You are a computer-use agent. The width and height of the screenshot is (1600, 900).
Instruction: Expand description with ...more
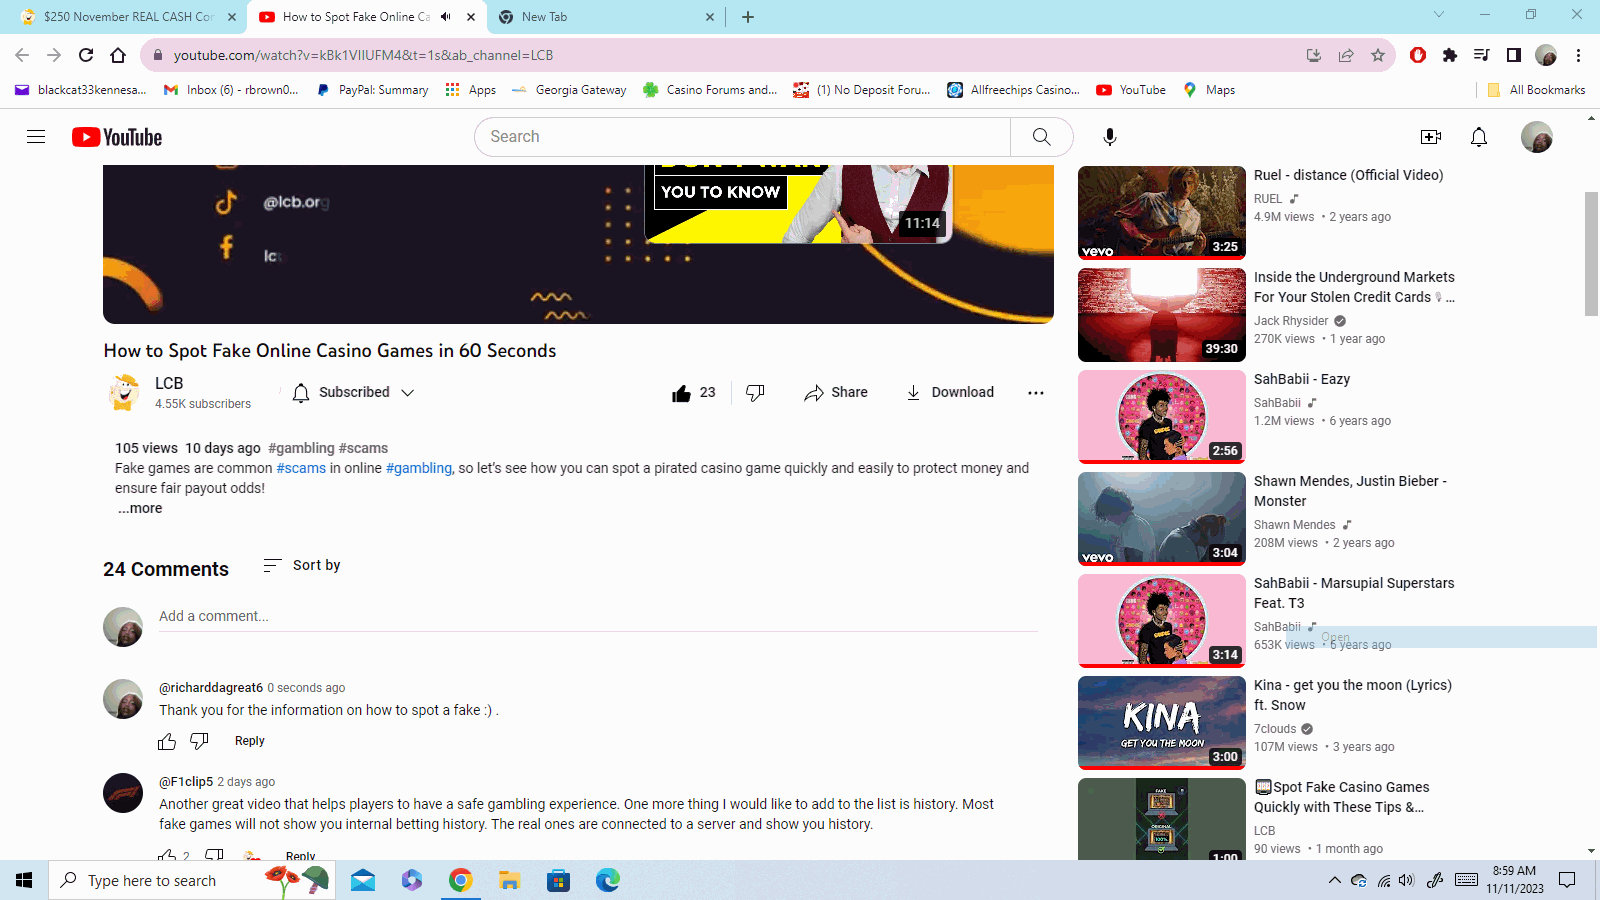[x=140, y=508]
